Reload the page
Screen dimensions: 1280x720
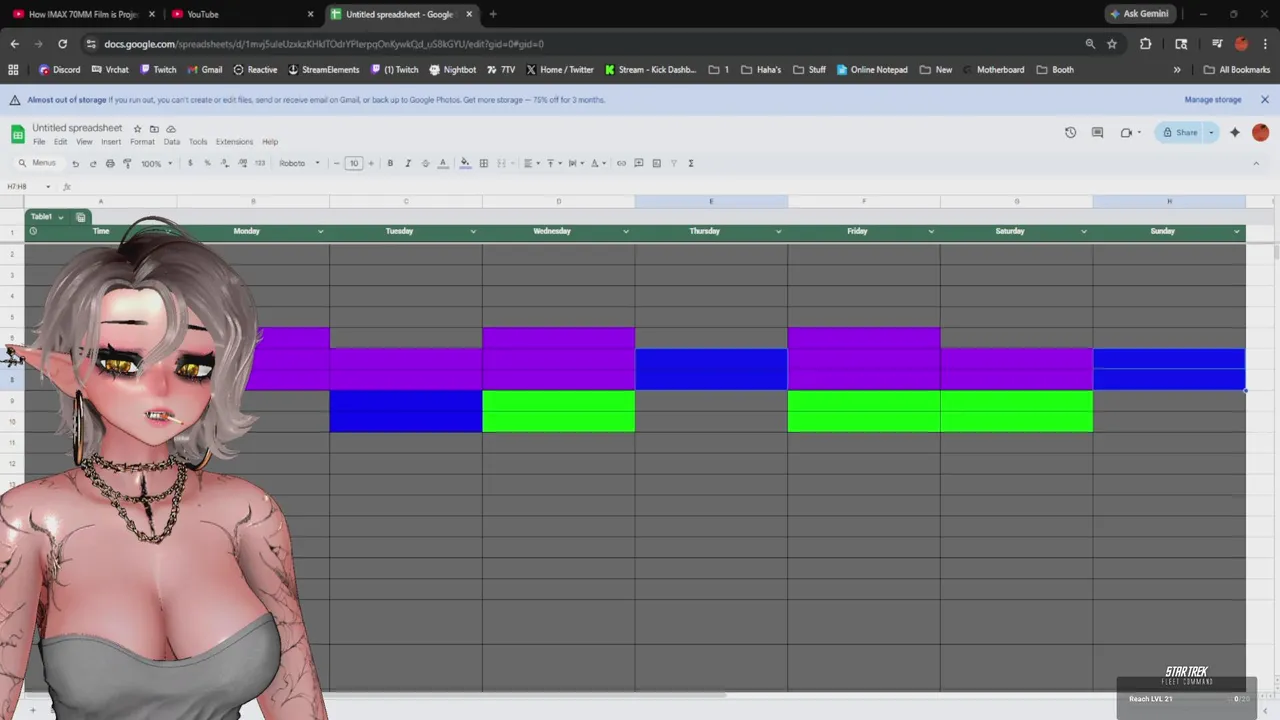[x=62, y=44]
